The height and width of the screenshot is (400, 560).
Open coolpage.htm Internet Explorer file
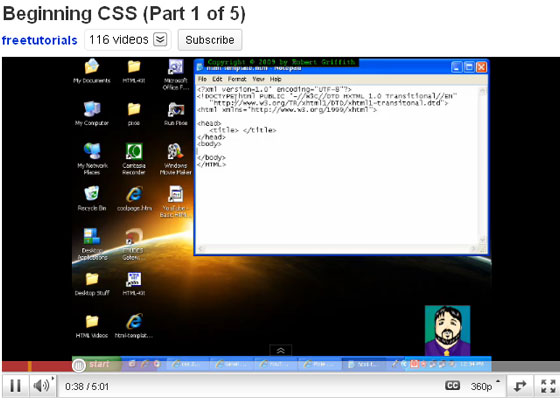pos(134,198)
